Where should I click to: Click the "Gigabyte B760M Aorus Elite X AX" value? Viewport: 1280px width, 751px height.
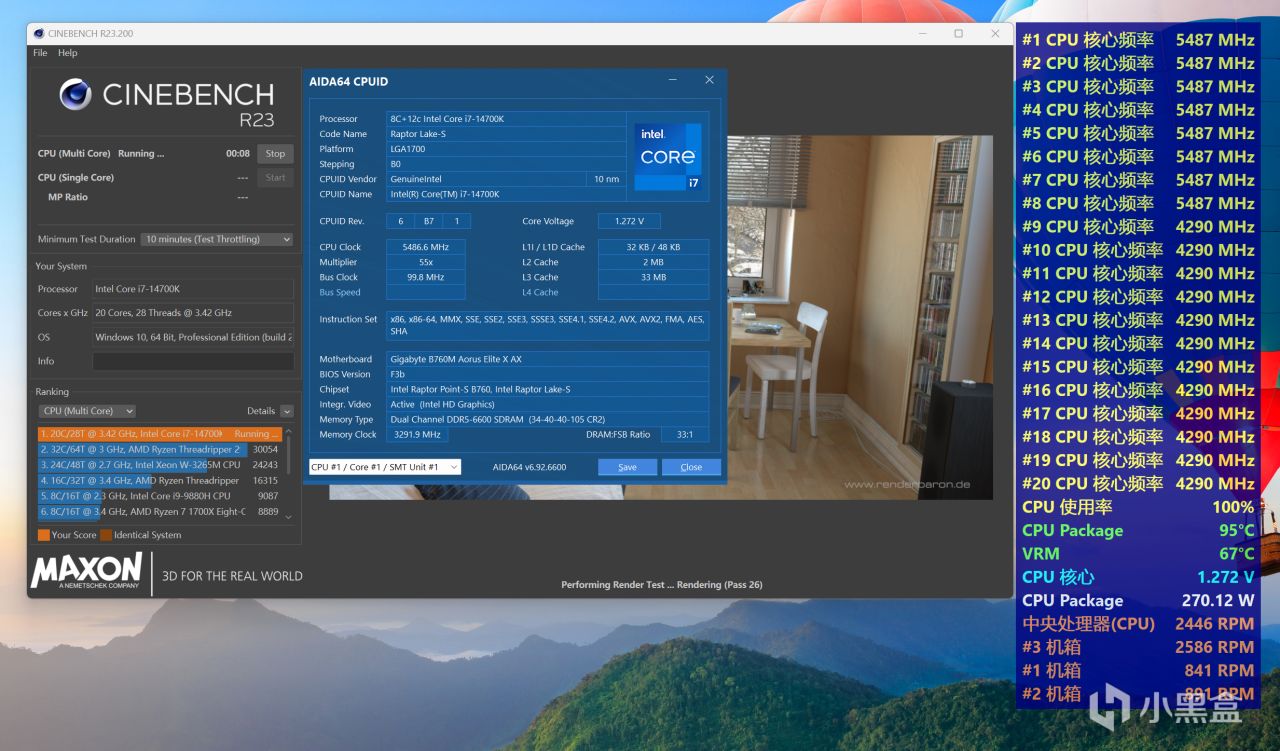coord(548,359)
